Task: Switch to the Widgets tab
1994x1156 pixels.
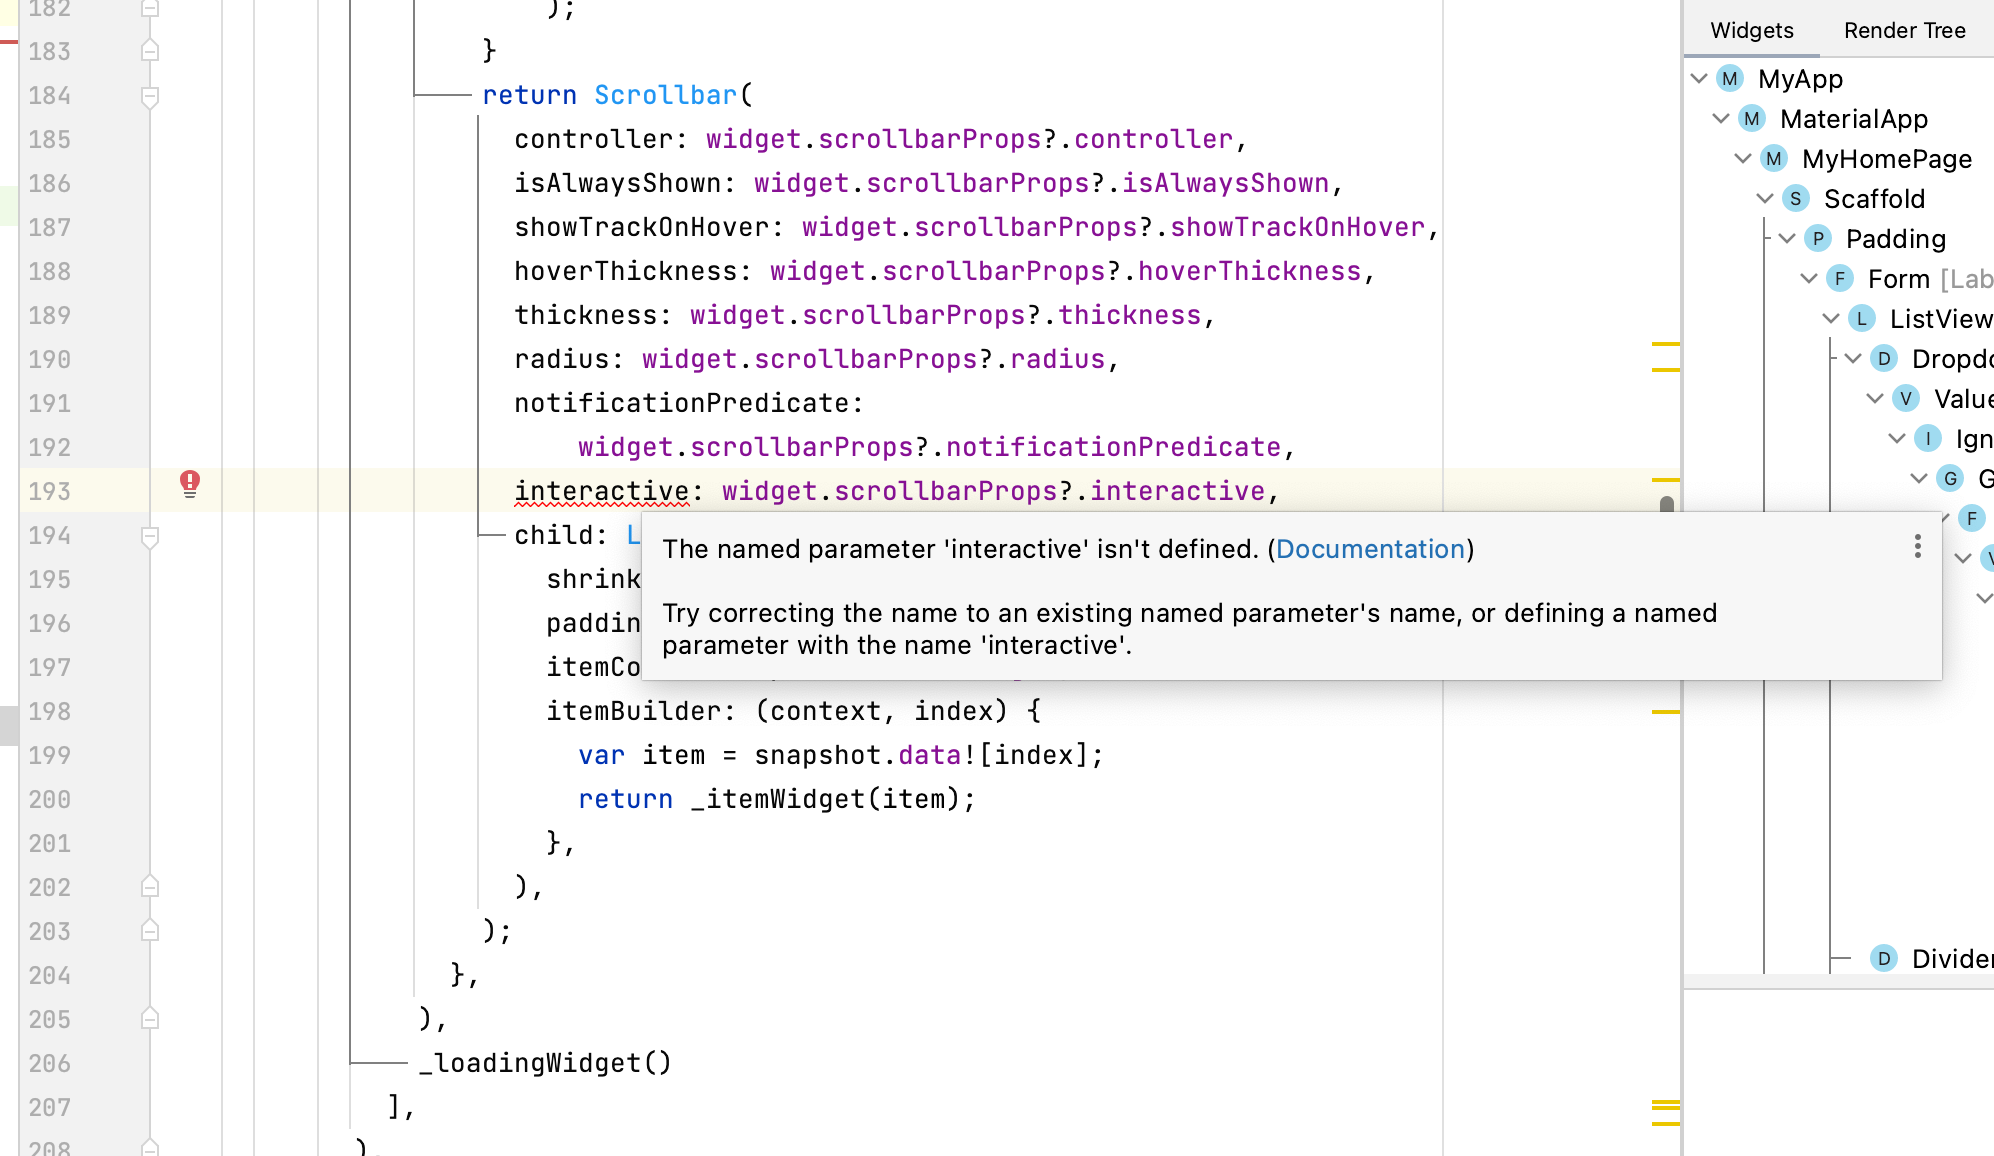Action: point(1751,30)
